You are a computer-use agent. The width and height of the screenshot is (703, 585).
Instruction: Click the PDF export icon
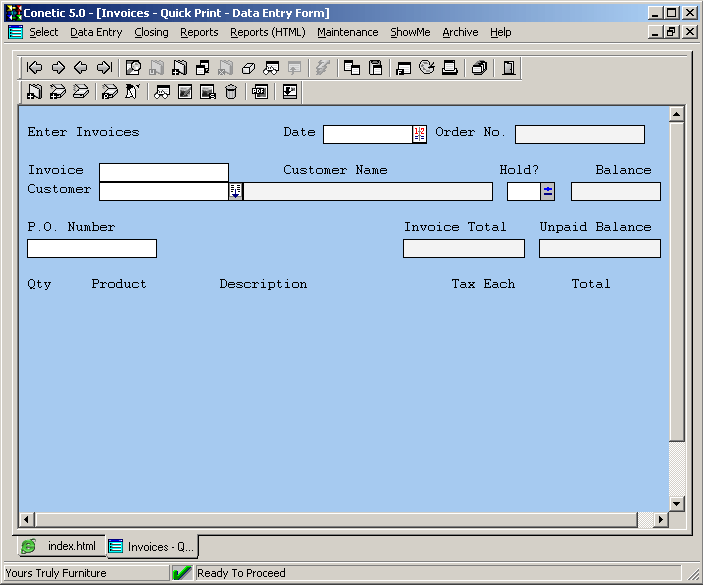point(260,92)
